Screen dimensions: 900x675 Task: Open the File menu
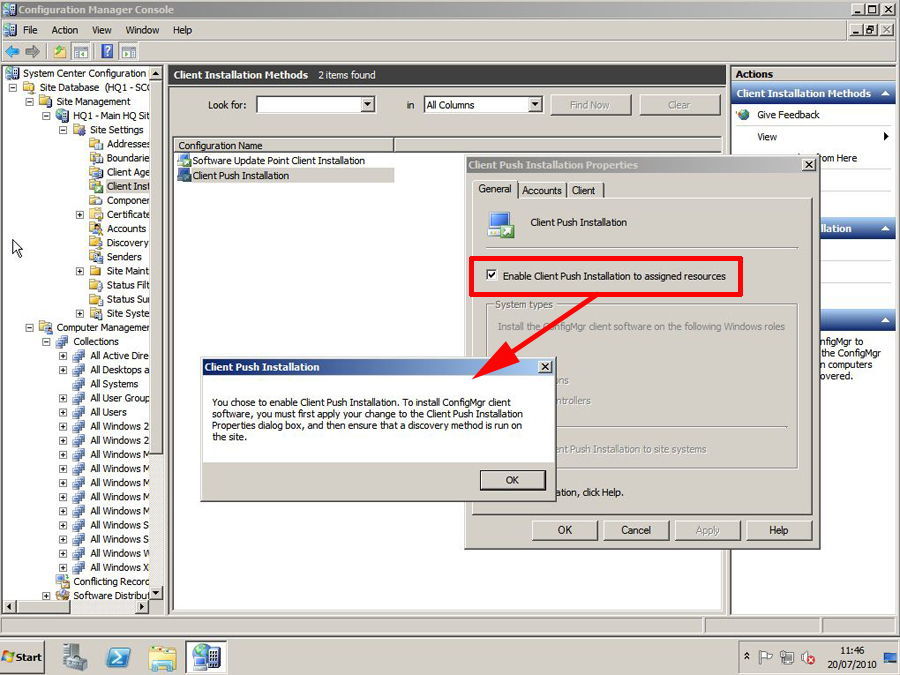30,30
